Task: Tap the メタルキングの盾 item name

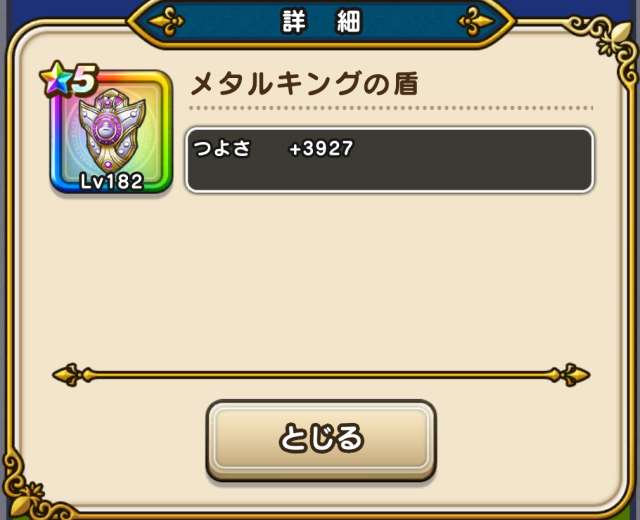Action: [x=304, y=84]
